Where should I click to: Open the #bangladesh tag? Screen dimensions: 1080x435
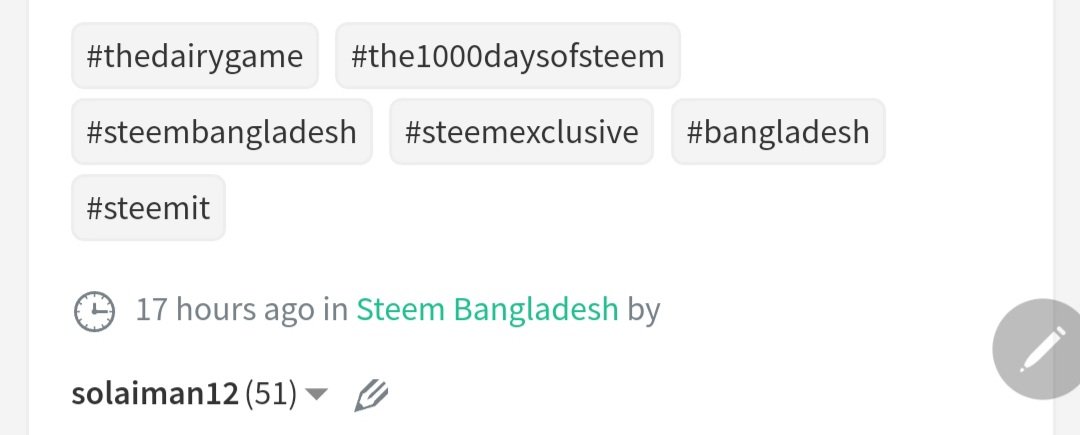click(x=778, y=131)
